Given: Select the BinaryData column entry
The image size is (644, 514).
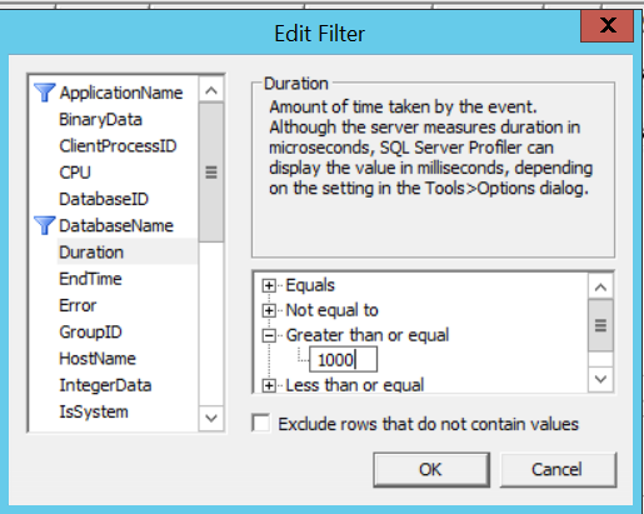Looking at the screenshot, I should (101, 120).
